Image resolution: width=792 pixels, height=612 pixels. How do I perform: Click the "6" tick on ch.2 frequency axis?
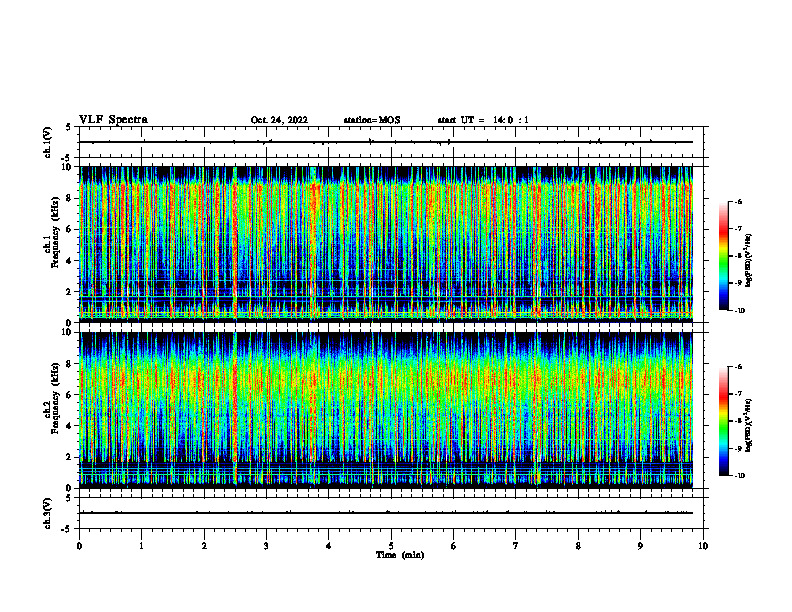[69, 395]
